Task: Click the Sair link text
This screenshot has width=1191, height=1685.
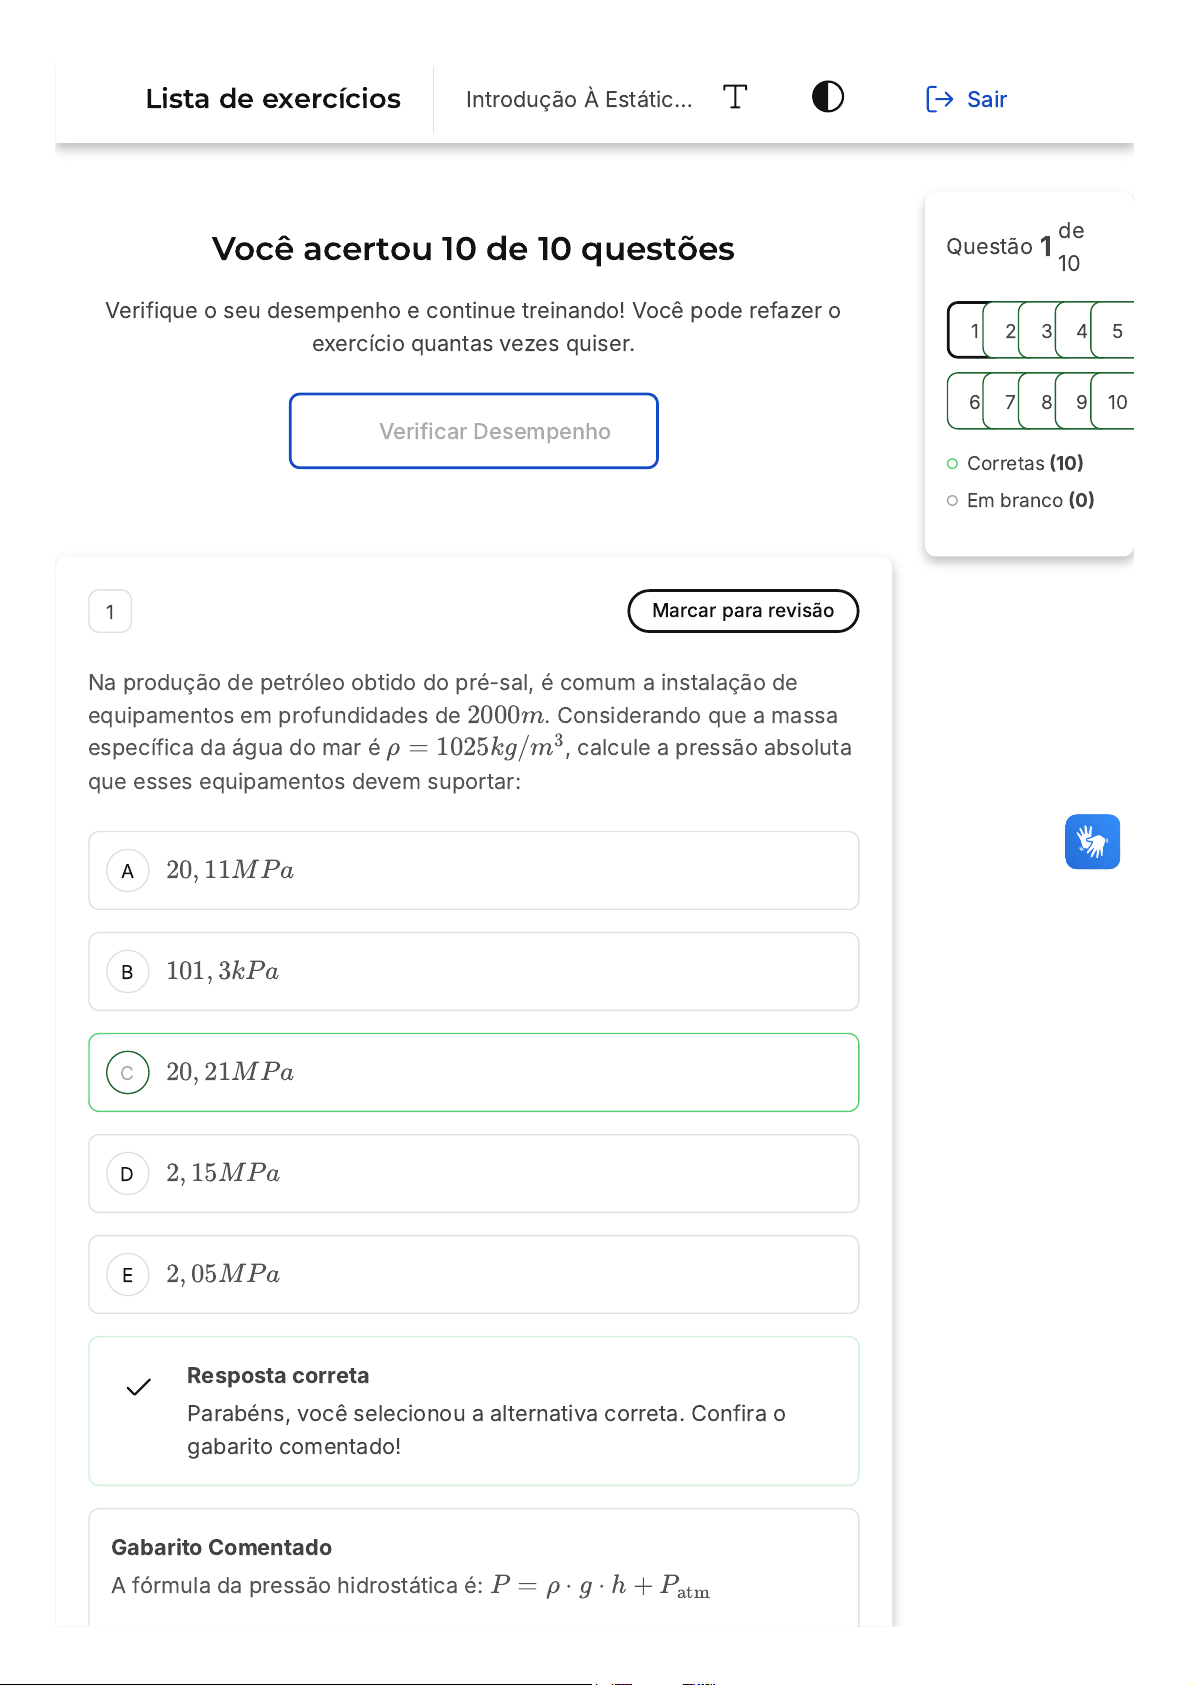Action: [986, 99]
